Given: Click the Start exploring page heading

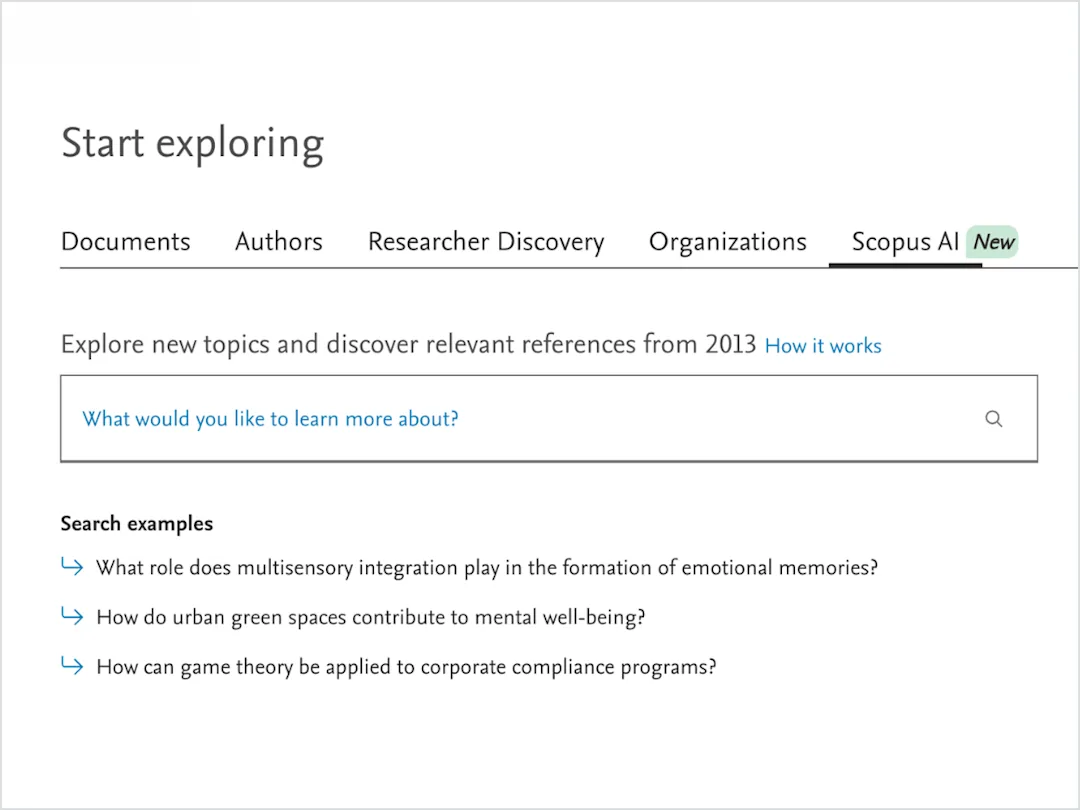Looking at the screenshot, I should click(192, 143).
